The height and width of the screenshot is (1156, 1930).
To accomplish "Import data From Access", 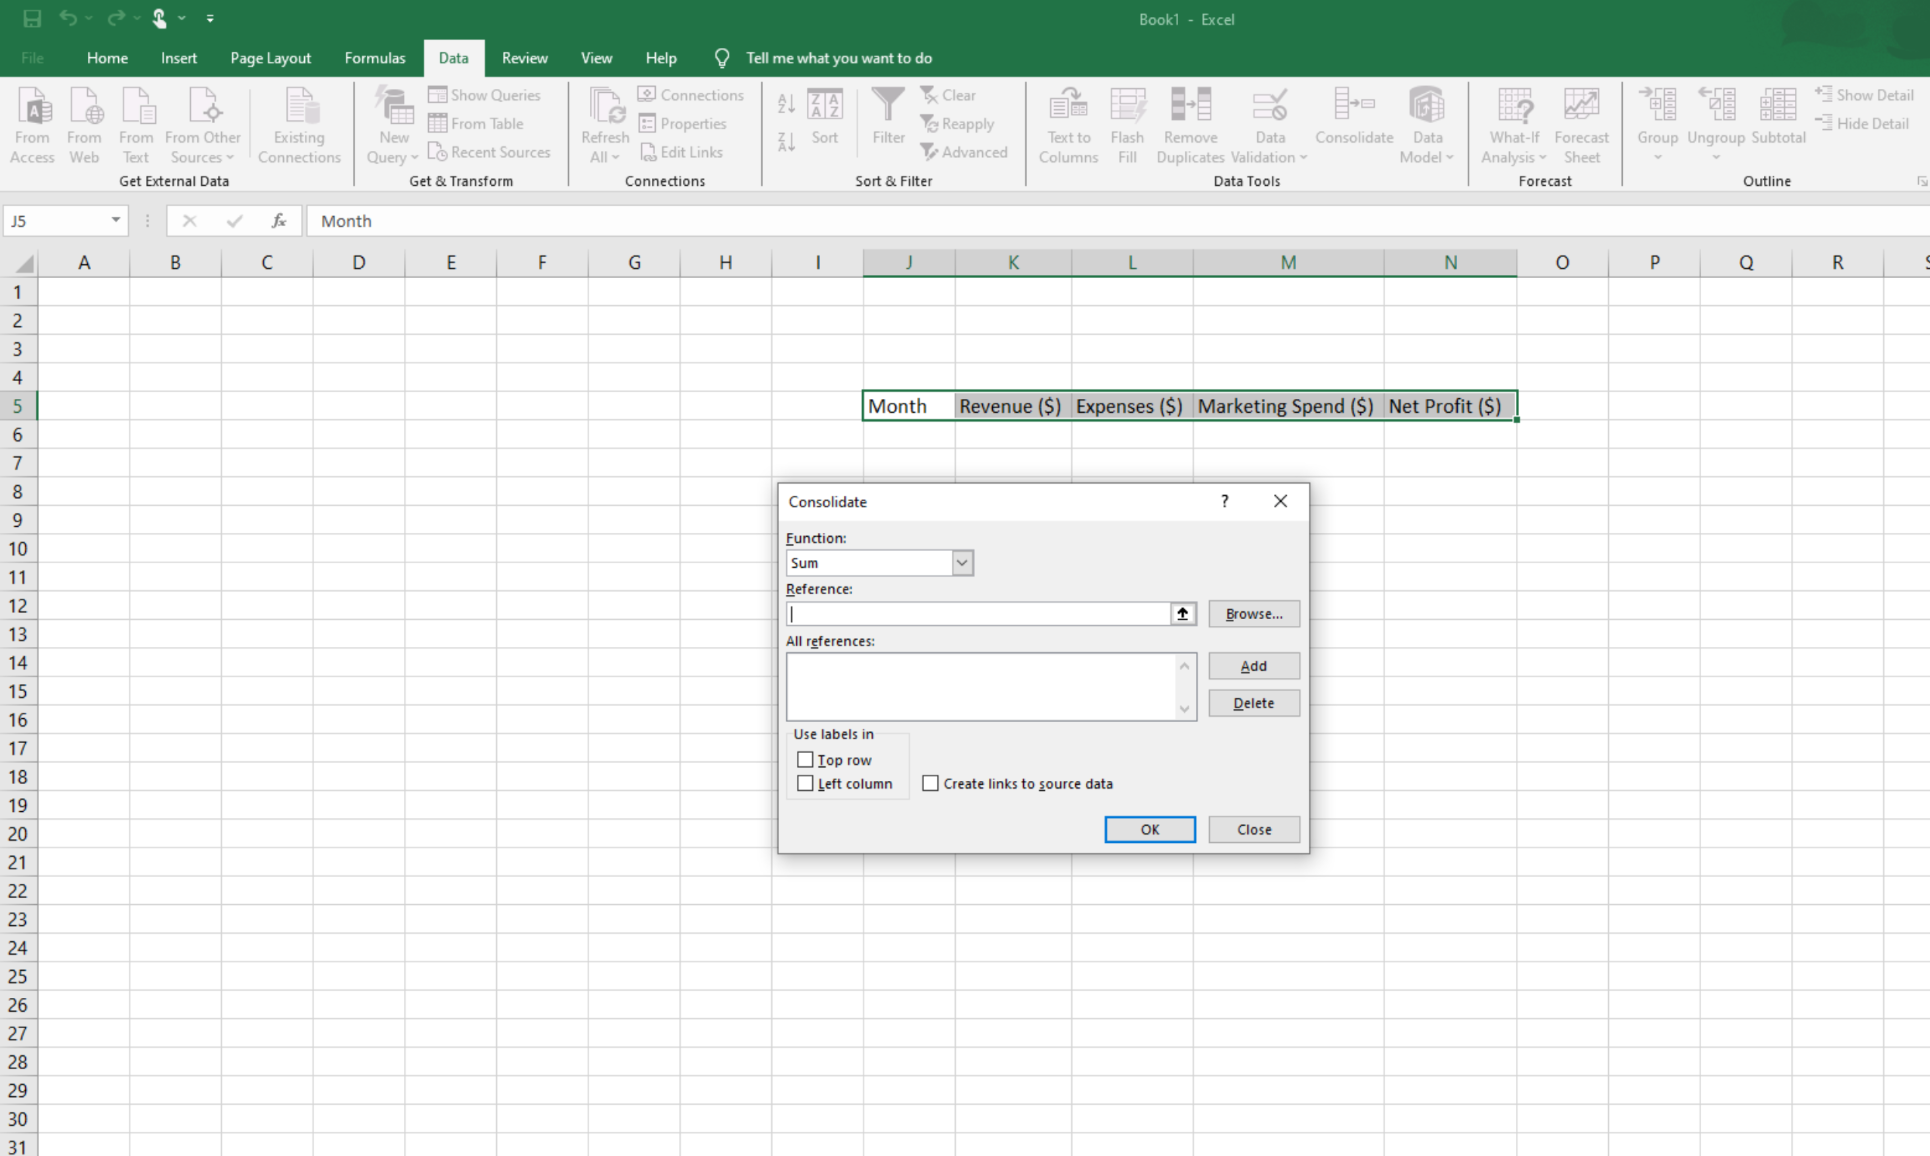I will coord(32,126).
